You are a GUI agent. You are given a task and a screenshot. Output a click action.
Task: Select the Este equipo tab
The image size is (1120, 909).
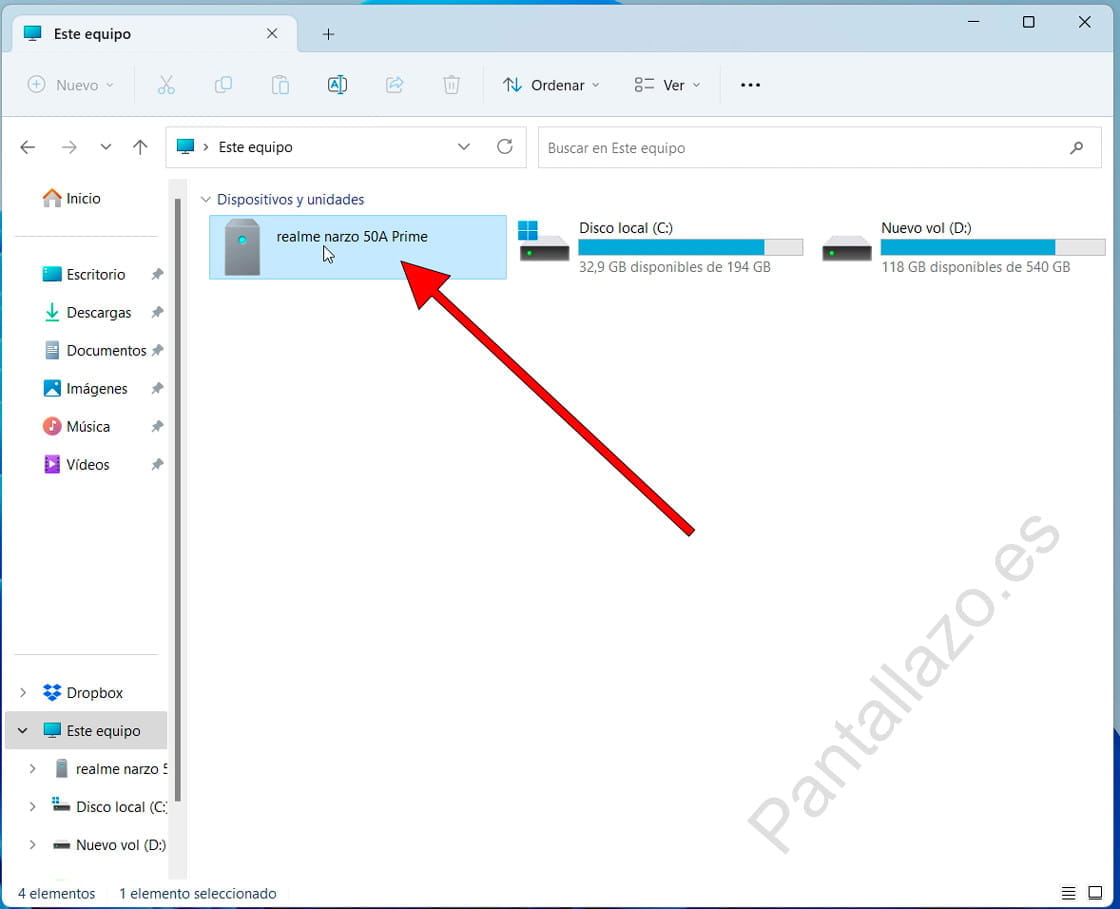tap(154, 34)
